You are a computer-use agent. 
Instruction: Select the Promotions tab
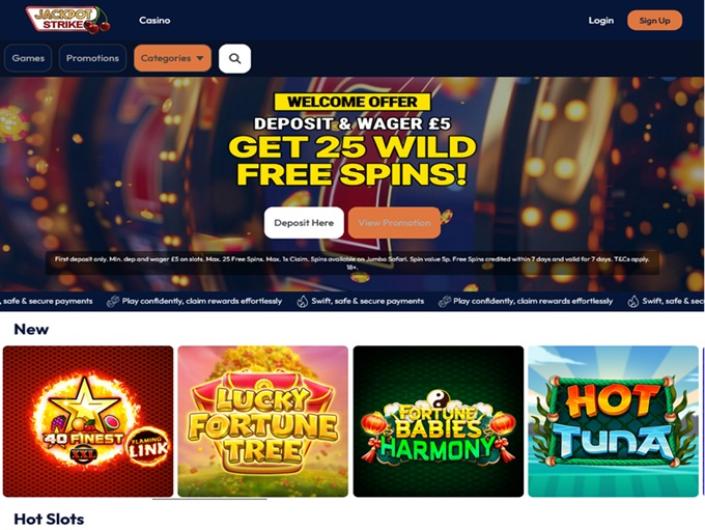point(93,58)
